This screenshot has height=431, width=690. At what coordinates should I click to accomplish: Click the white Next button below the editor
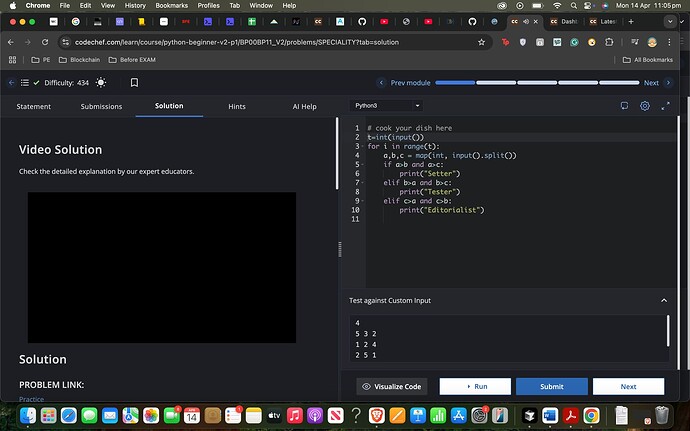click(628, 387)
